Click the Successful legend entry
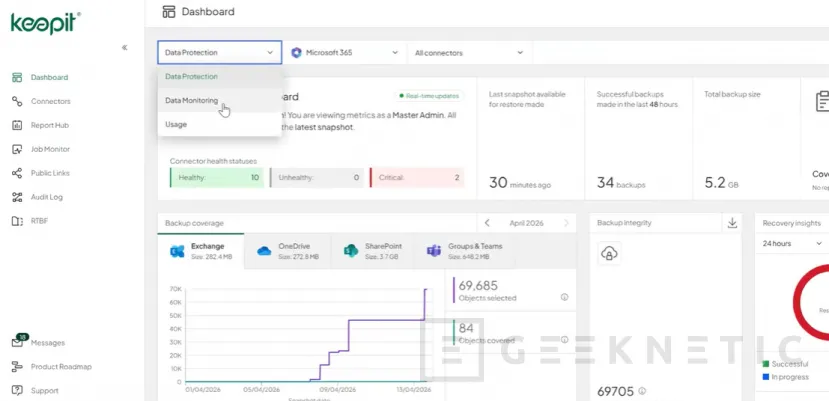Viewport: 829px width, 401px height. pos(785,364)
